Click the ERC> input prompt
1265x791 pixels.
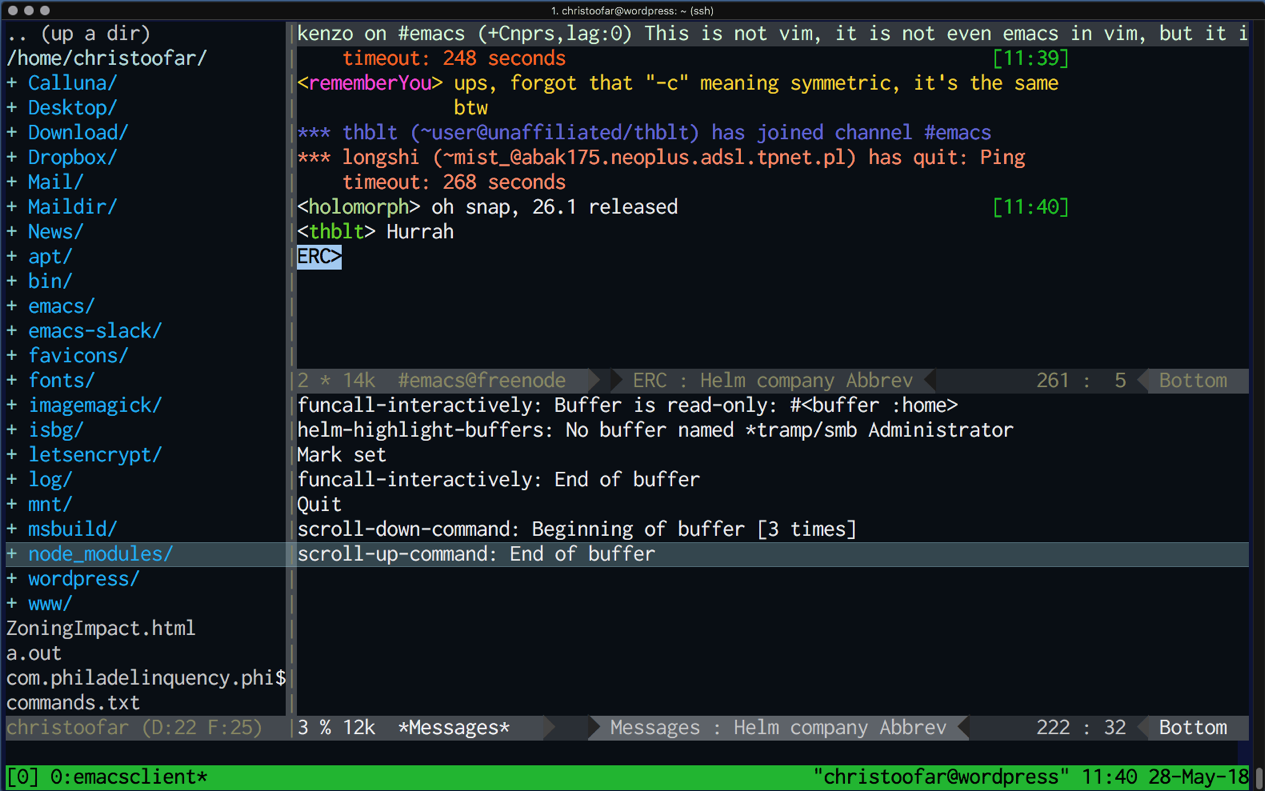319,257
